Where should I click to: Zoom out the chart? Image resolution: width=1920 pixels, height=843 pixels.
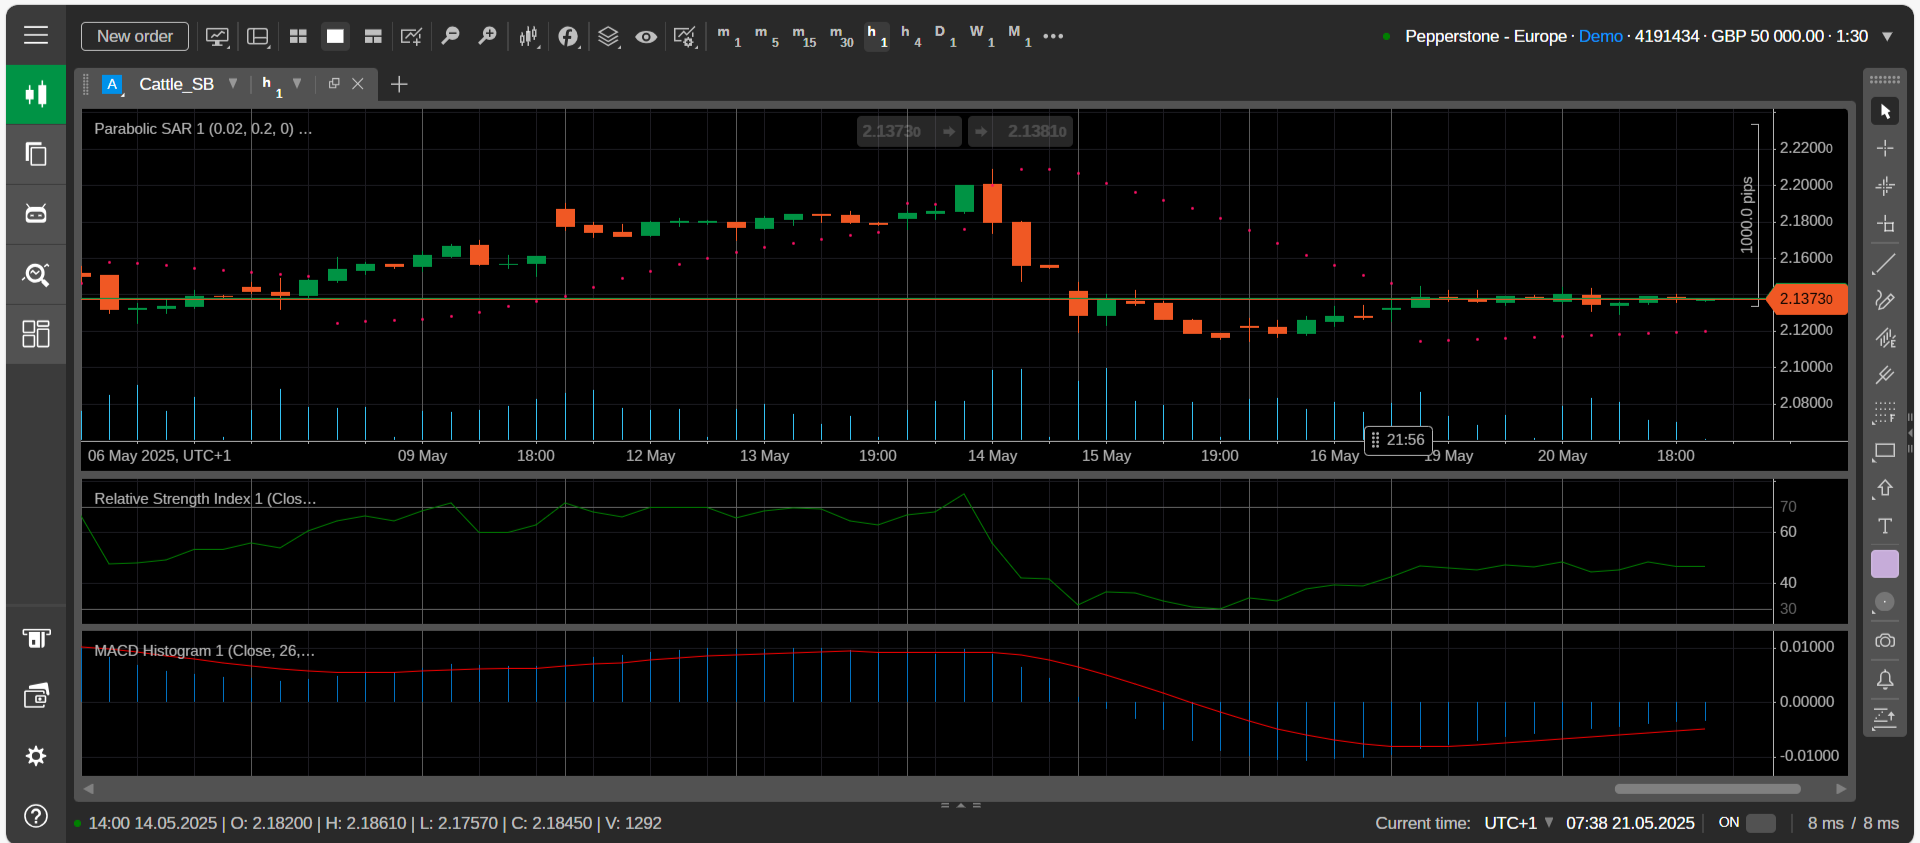[x=450, y=36]
